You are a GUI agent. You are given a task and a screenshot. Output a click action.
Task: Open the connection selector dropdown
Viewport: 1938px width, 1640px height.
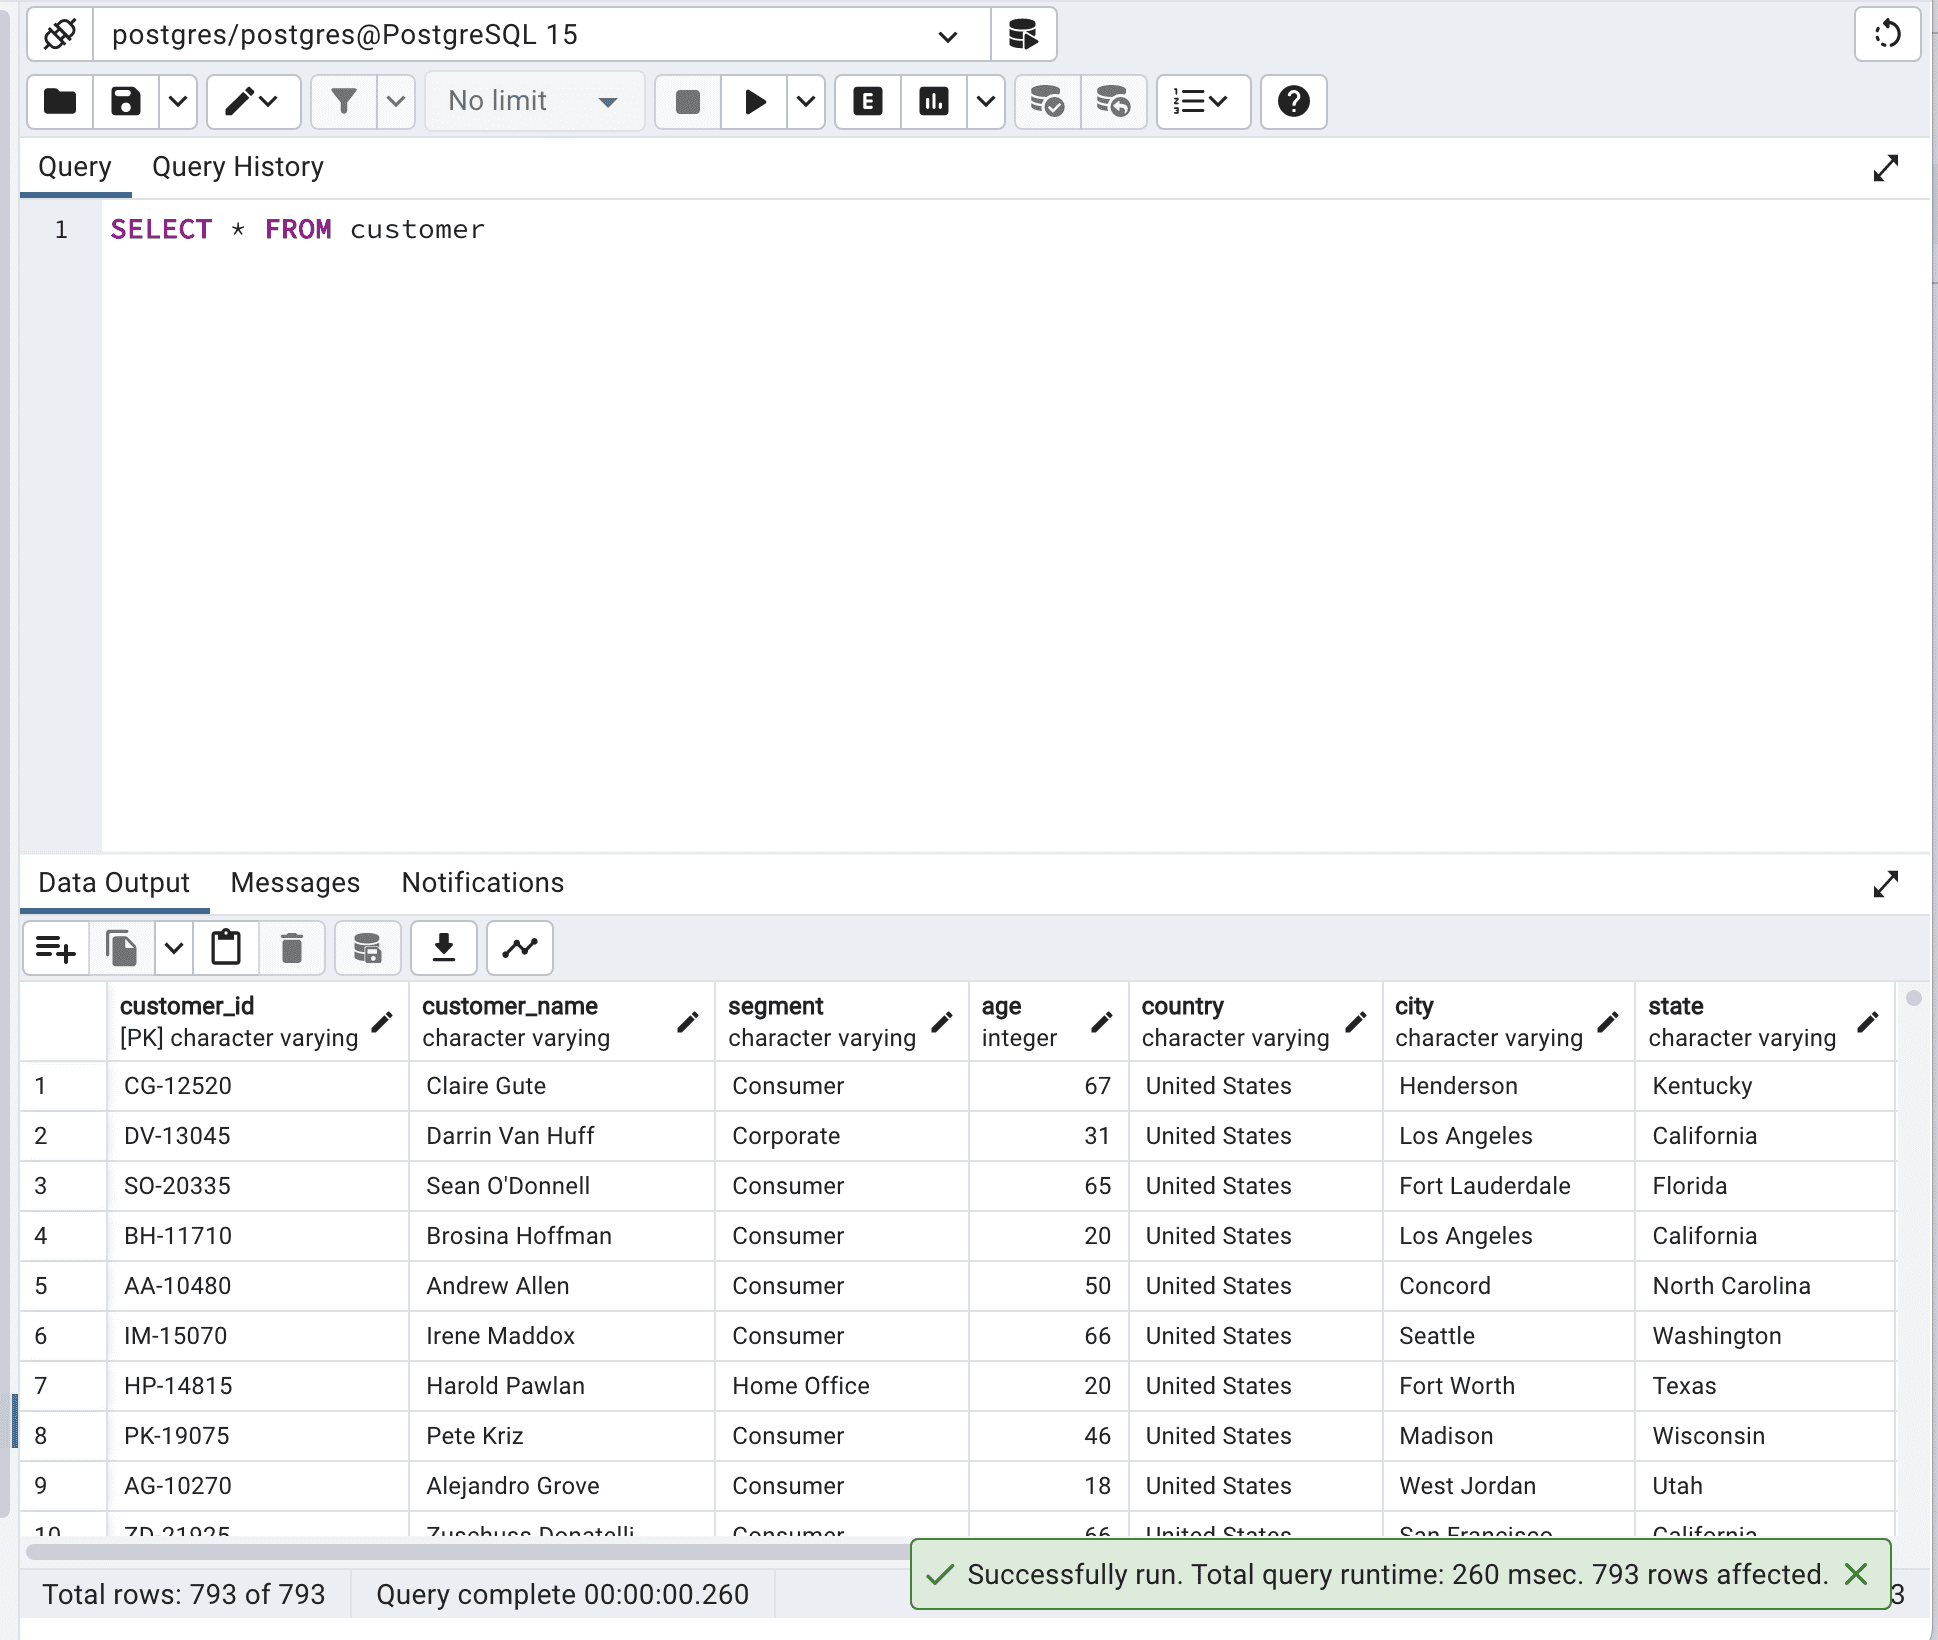coord(944,34)
